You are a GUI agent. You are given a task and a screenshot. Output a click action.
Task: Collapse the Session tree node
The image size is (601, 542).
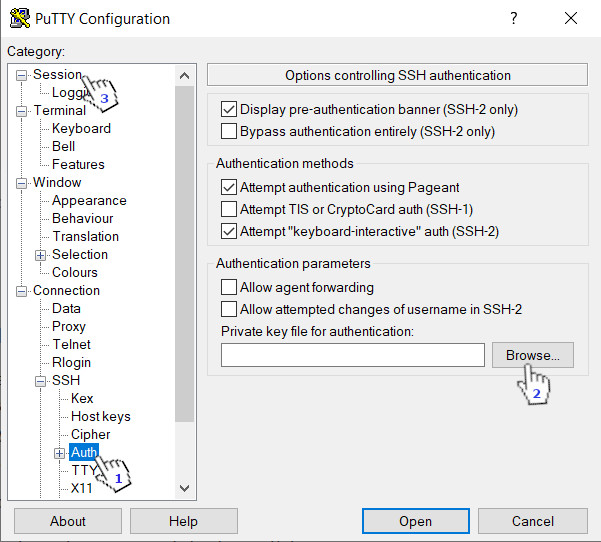21,76
